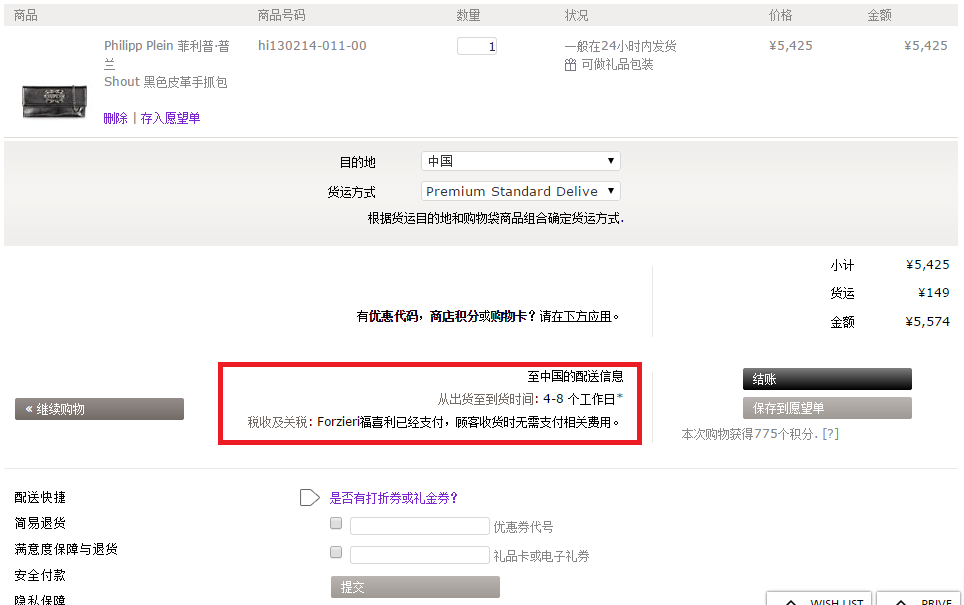Click the 简易退货 info item
The height and width of the screenshot is (605, 964).
(x=40, y=523)
